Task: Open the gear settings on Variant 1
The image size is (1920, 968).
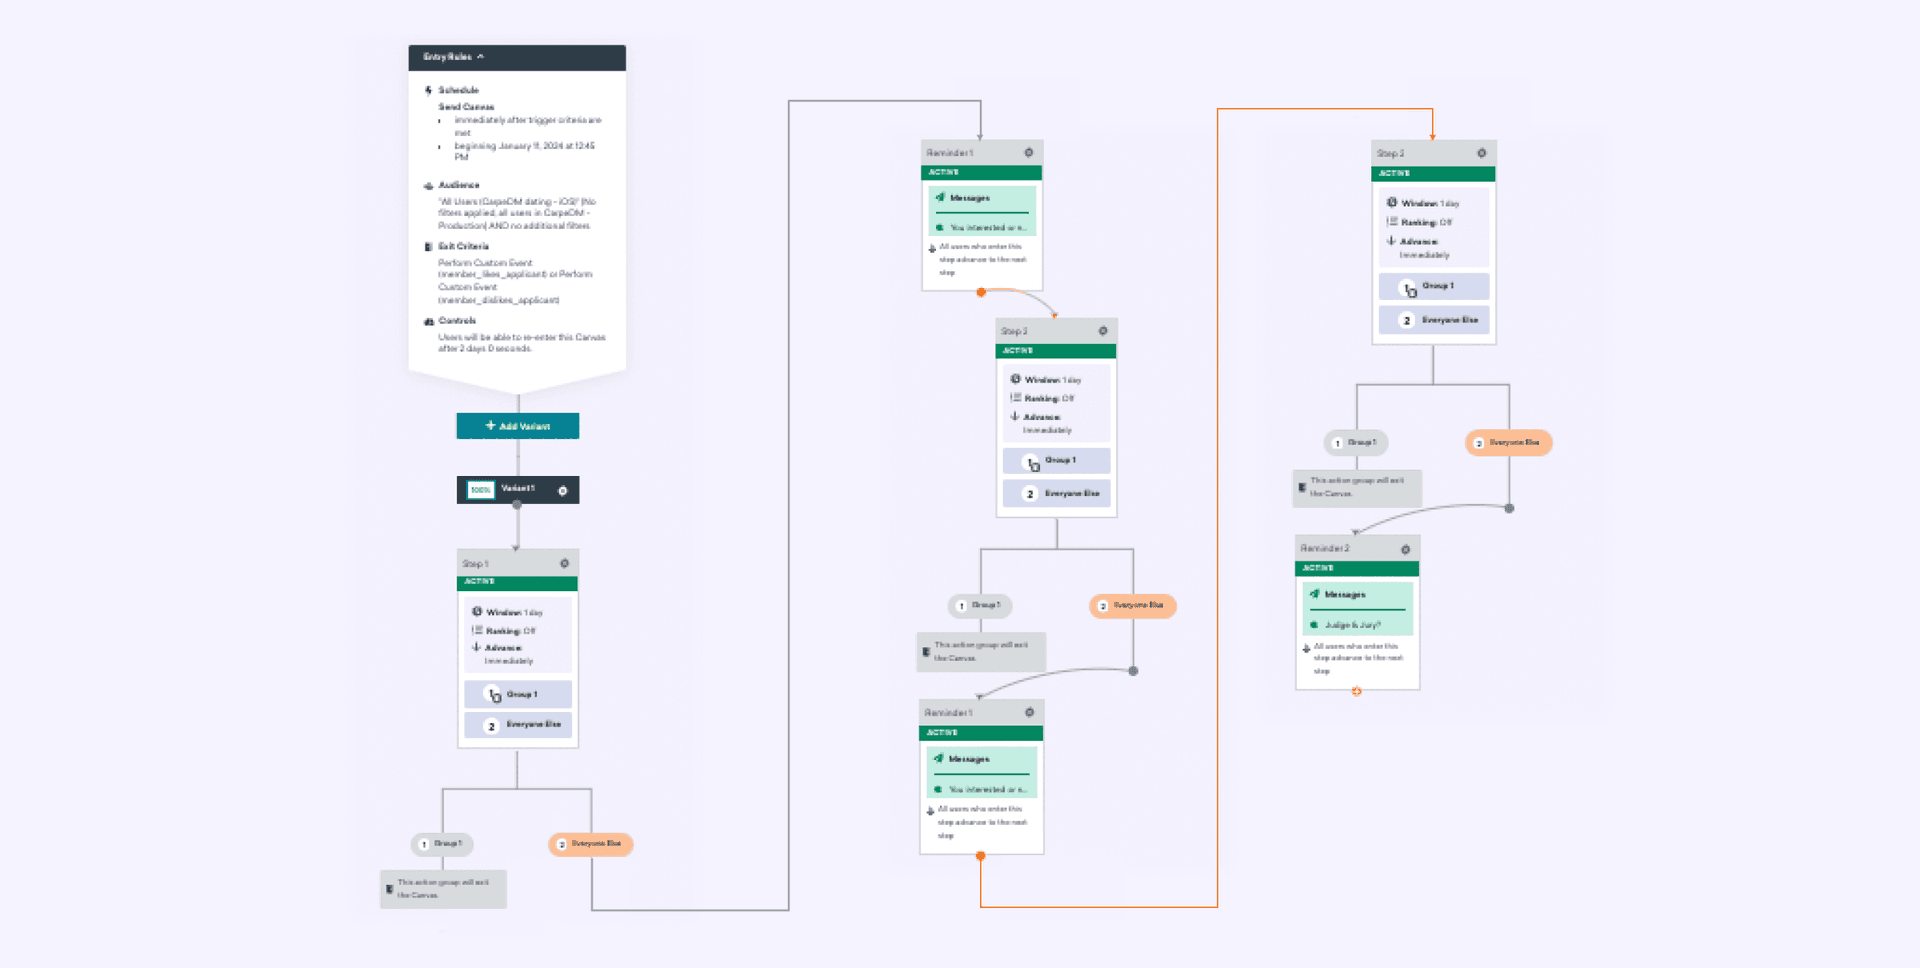Action: pos(562,490)
